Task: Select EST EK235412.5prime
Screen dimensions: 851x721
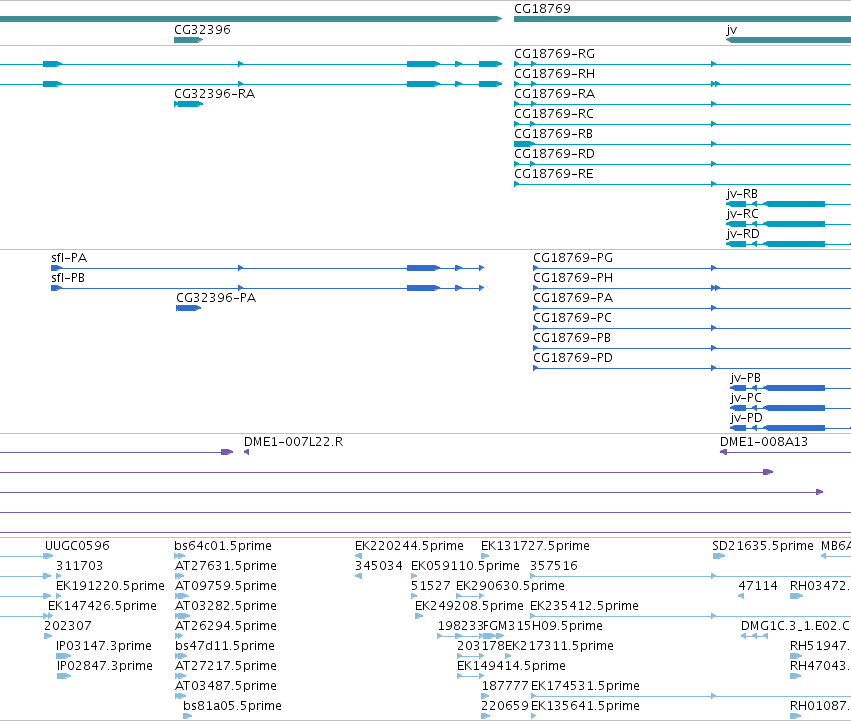Action: 585,606
